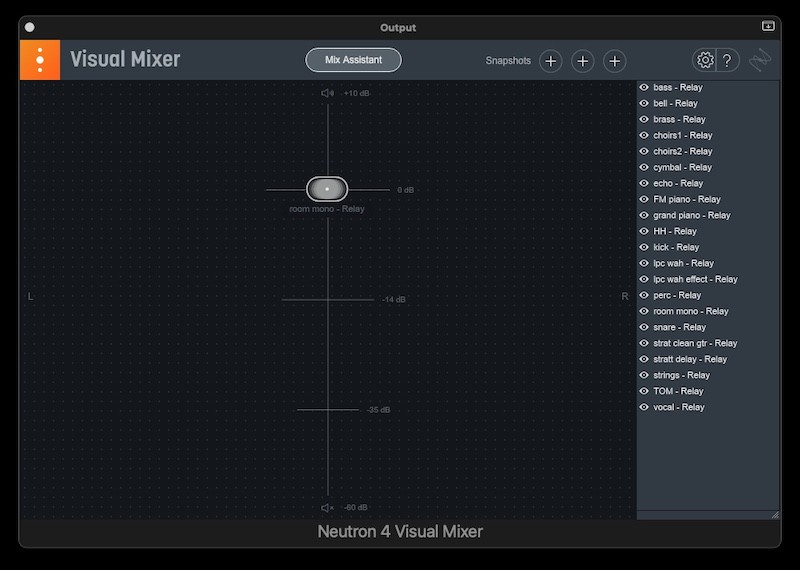The height and width of the screenshot is (570, 800).
Task: Click the round window close button
Action: [30, 27]
